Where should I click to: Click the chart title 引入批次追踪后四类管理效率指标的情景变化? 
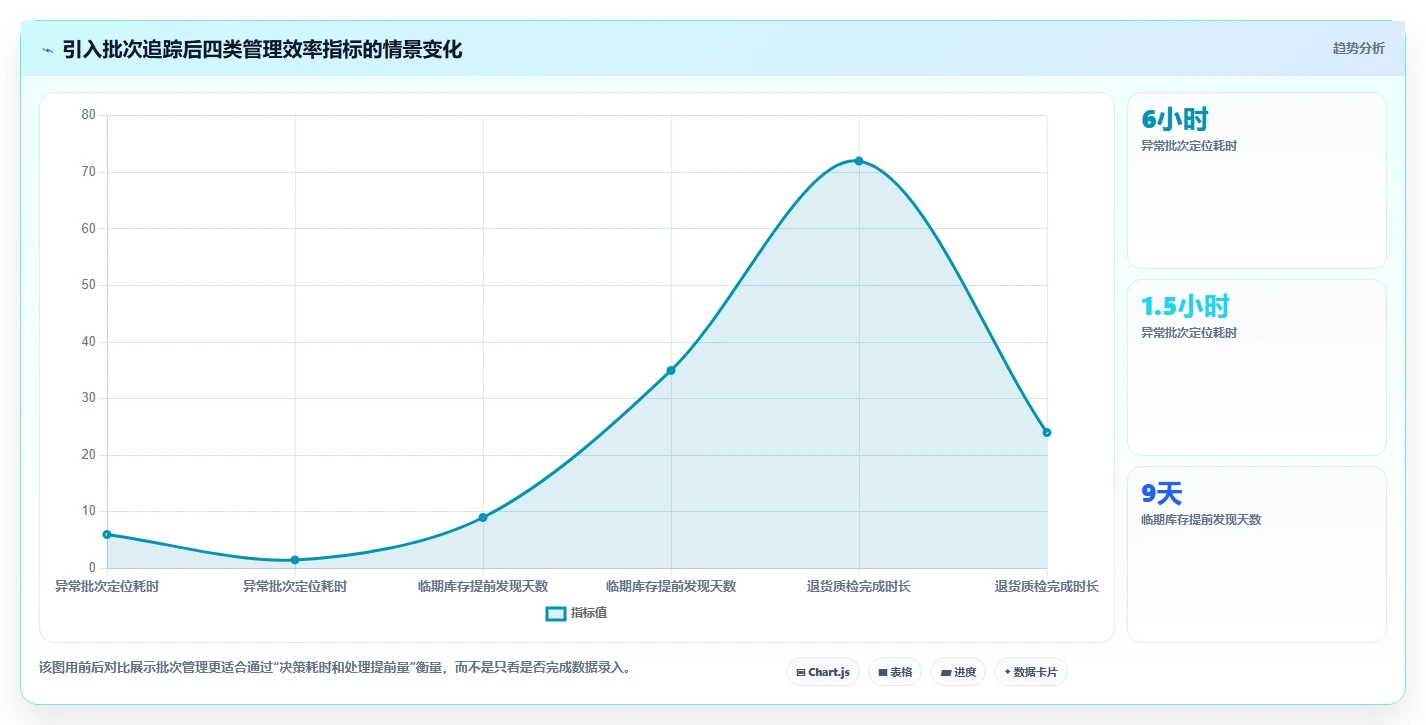[262, 50]
